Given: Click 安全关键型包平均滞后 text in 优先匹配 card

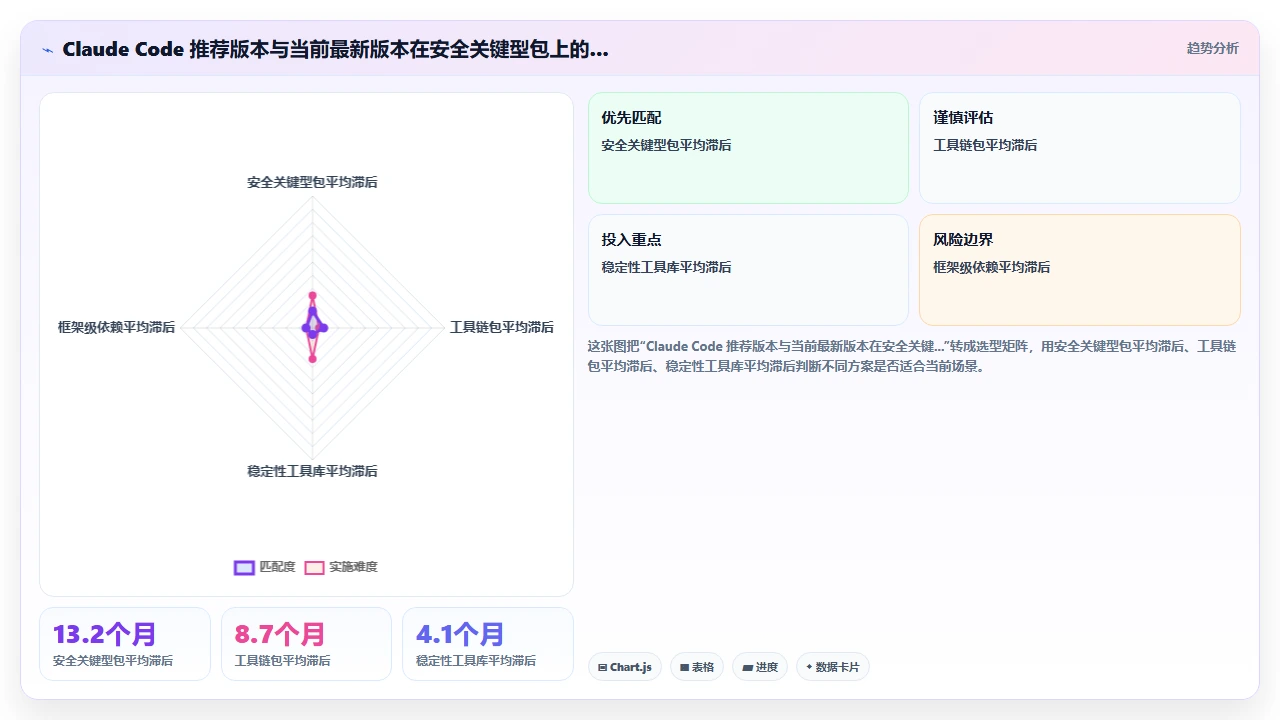Looking at the screenshot, I should click(x=666, y=145).
